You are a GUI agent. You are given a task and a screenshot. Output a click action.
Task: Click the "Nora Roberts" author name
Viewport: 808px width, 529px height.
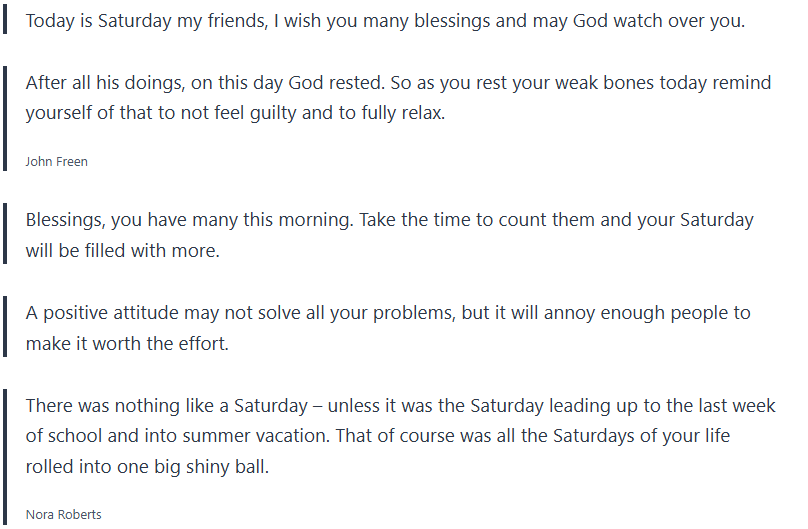point(64,515)
